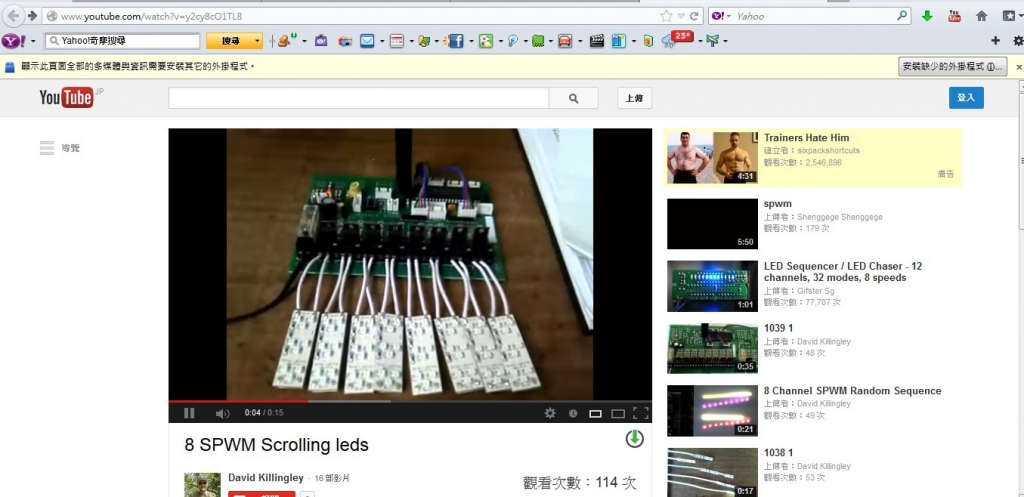Mute the video volume speaker icon
1024x497 pixels.
click(222, 413)
